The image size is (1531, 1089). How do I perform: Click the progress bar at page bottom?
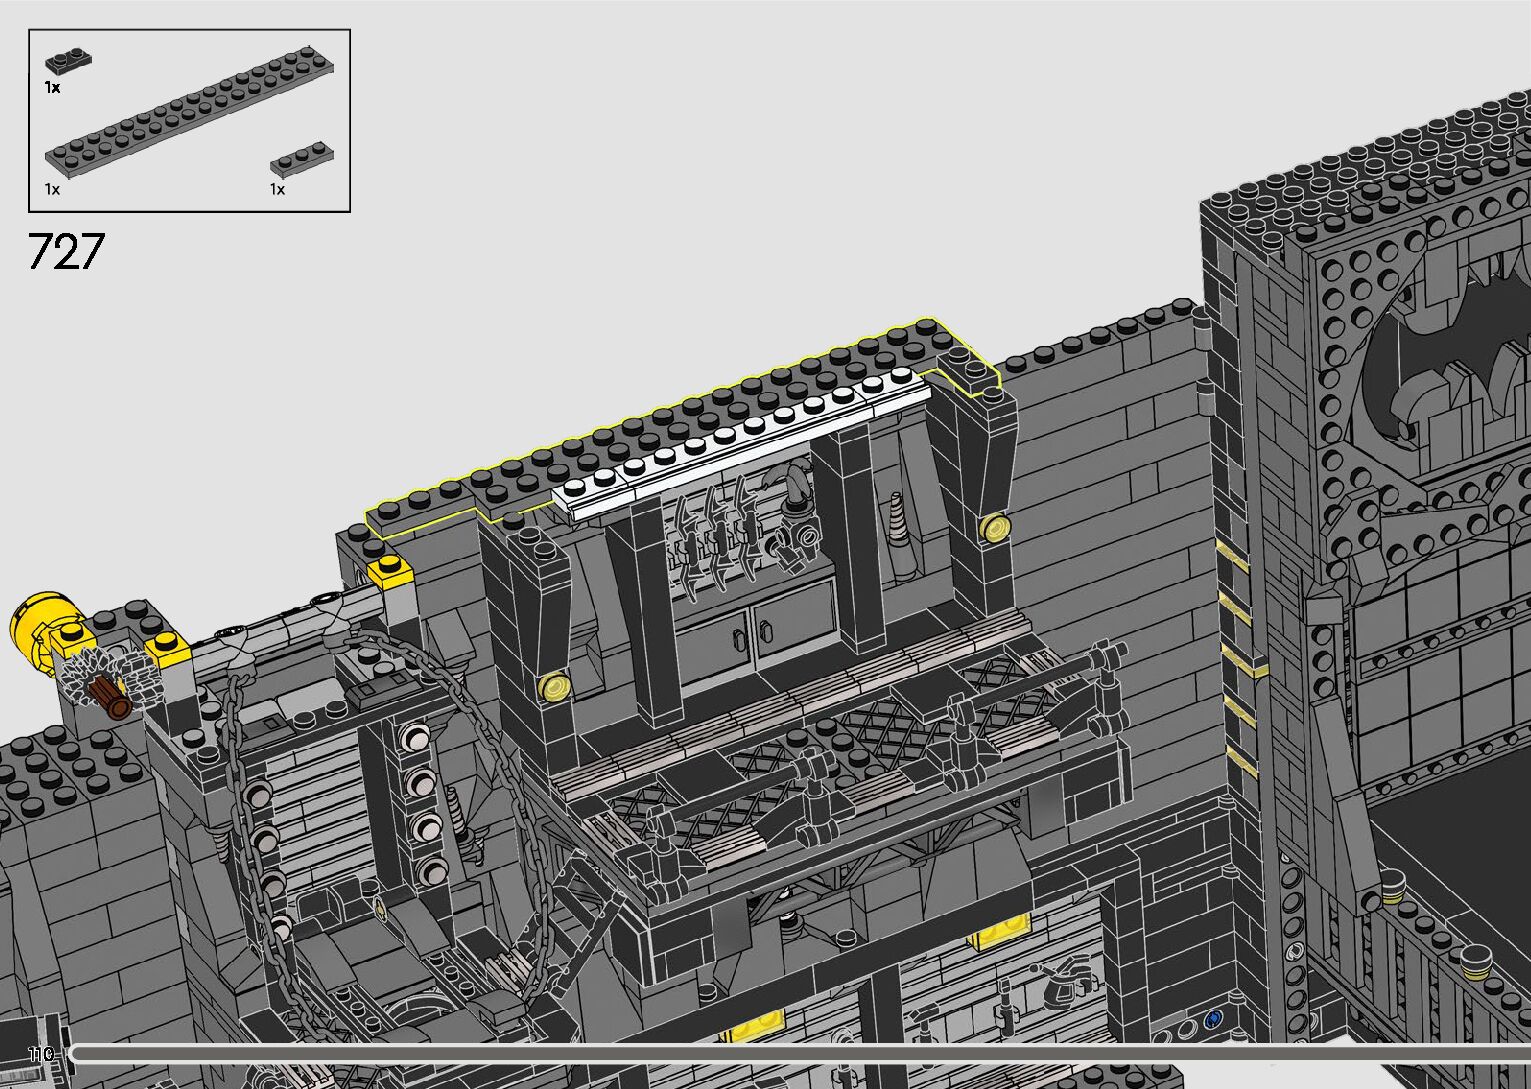(800, 1053)
